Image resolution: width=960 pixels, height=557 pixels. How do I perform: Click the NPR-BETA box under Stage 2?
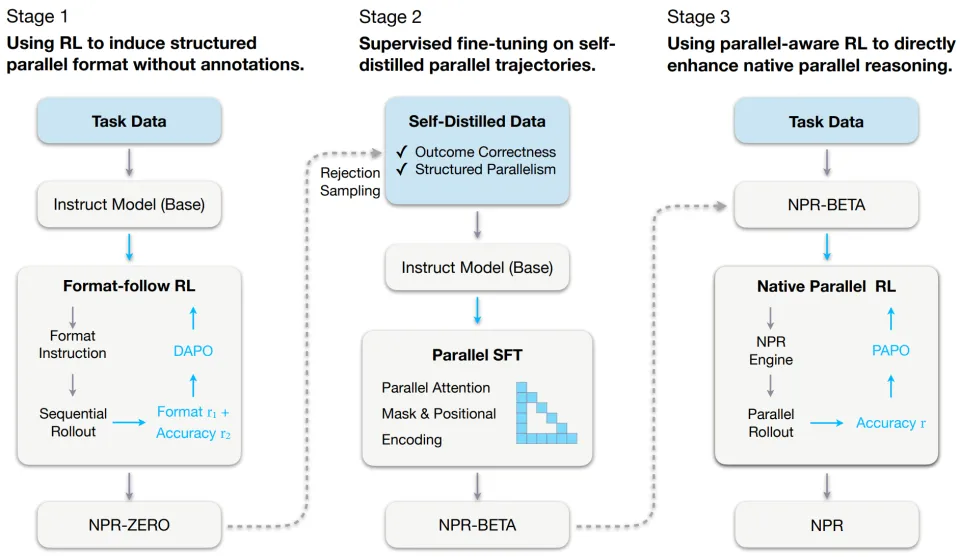click(x=477, y=524)
